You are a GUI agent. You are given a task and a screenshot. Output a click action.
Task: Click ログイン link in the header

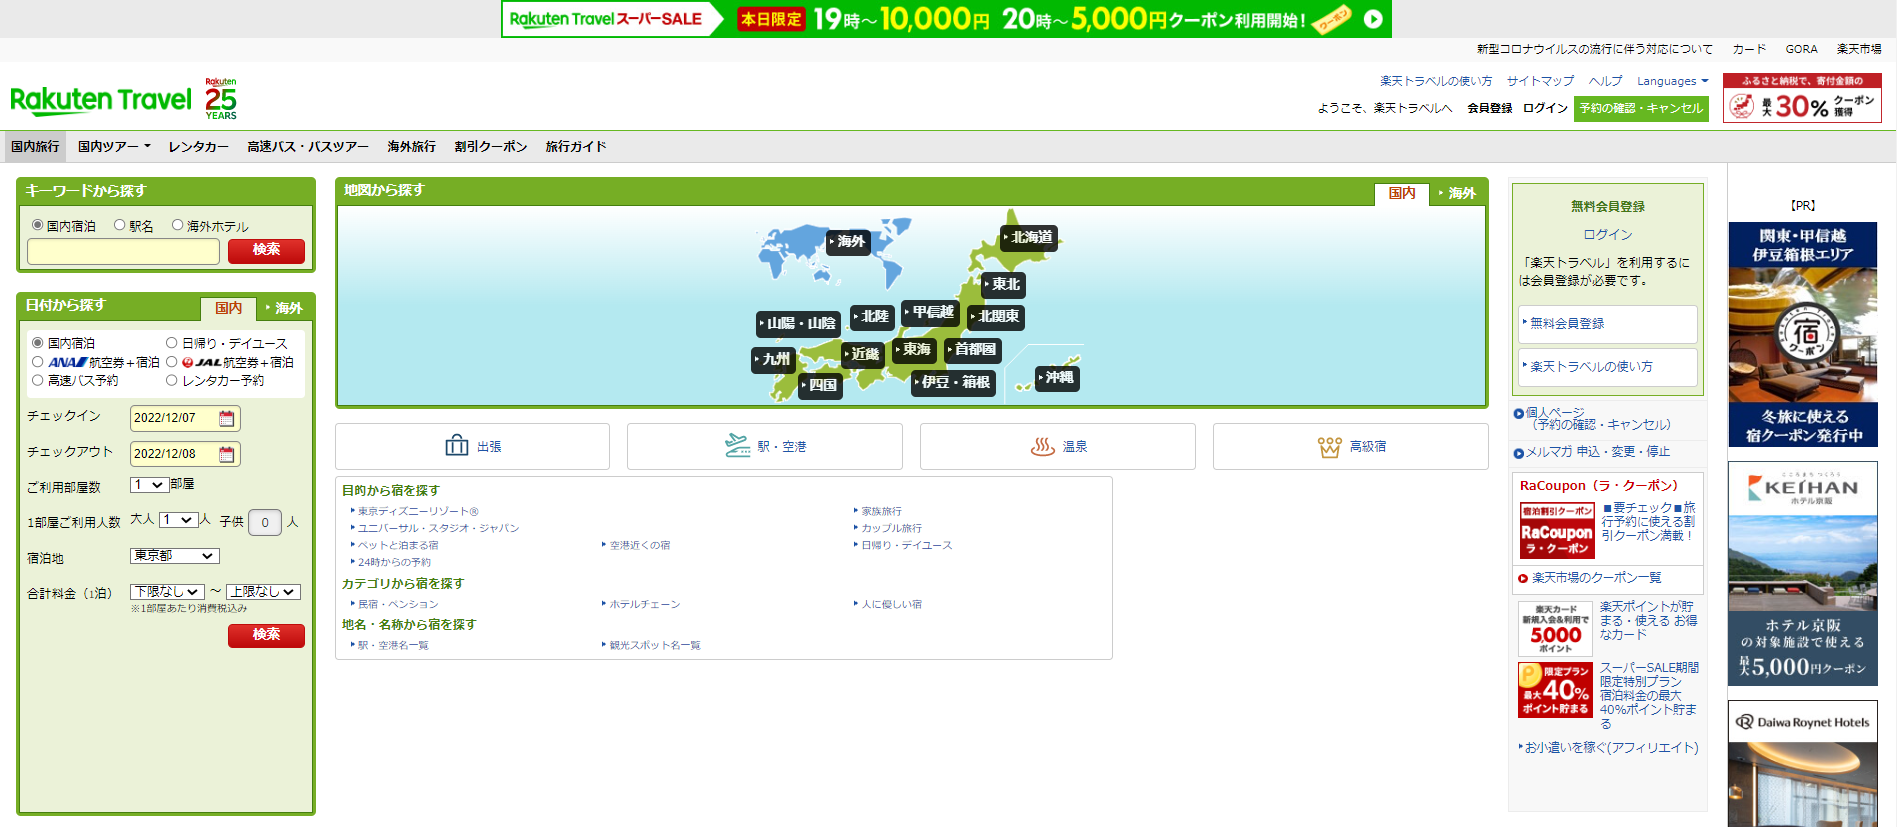point(1545,108)
